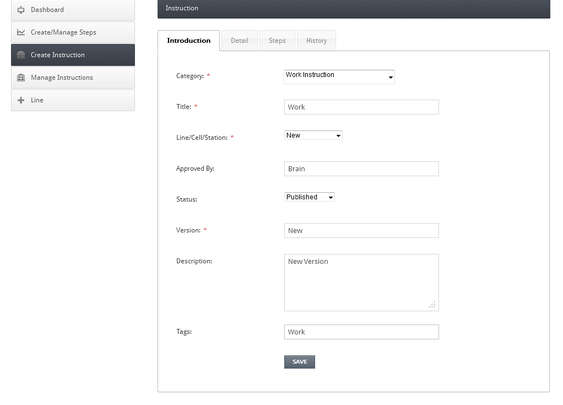Open Dashboard from the sidebar
The image size is (563, 405).
tap(73, 10)
